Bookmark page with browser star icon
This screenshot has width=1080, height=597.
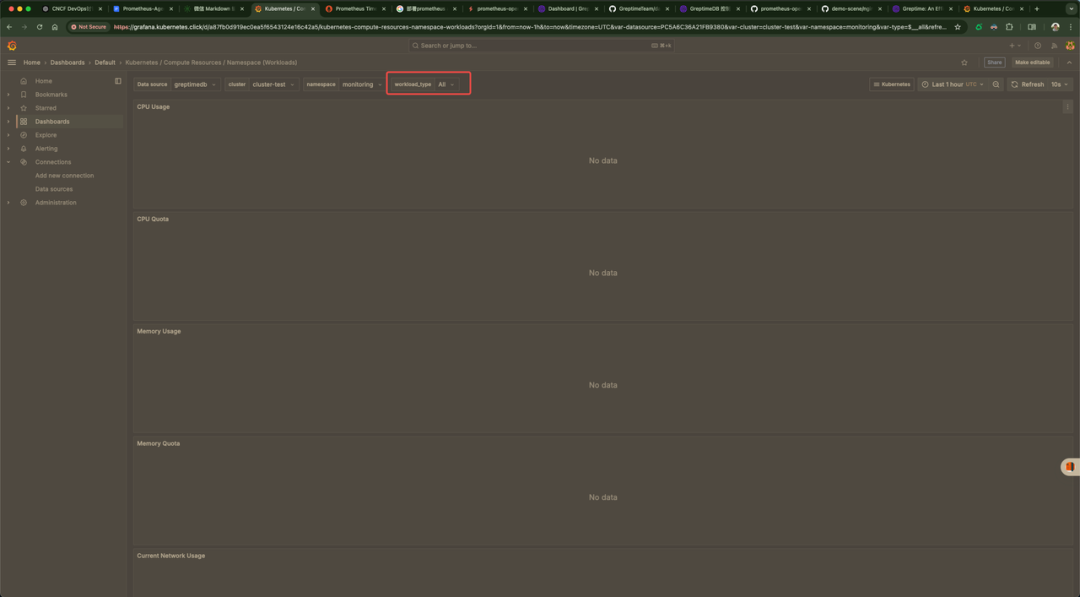(957, 27)
